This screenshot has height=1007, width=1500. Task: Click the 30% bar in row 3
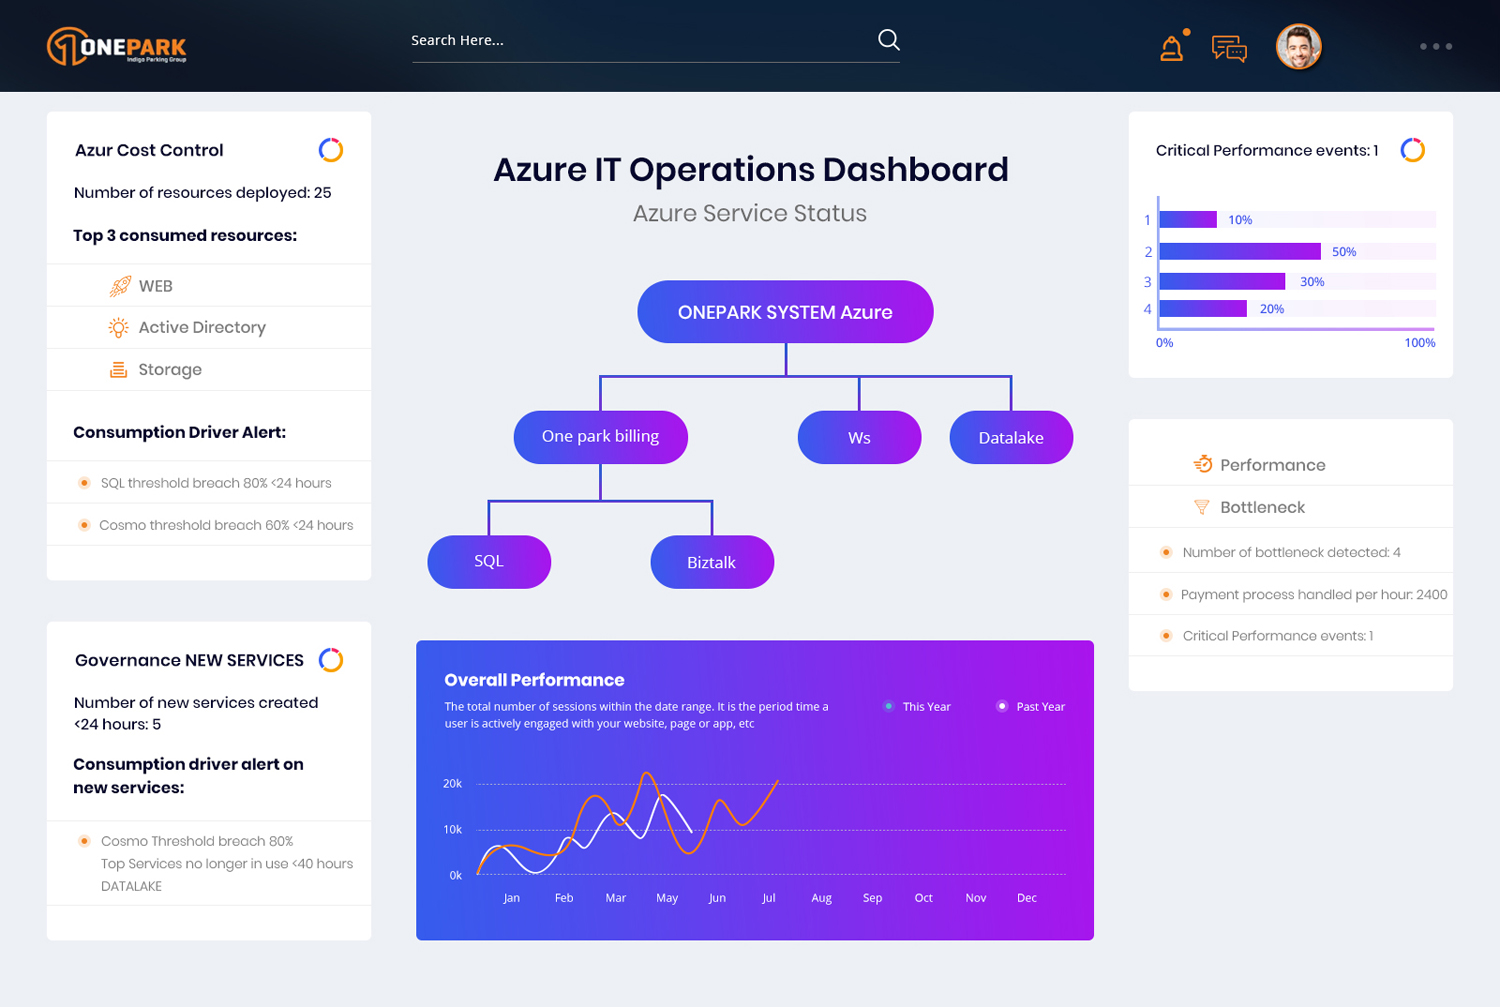pos(1222,281)
